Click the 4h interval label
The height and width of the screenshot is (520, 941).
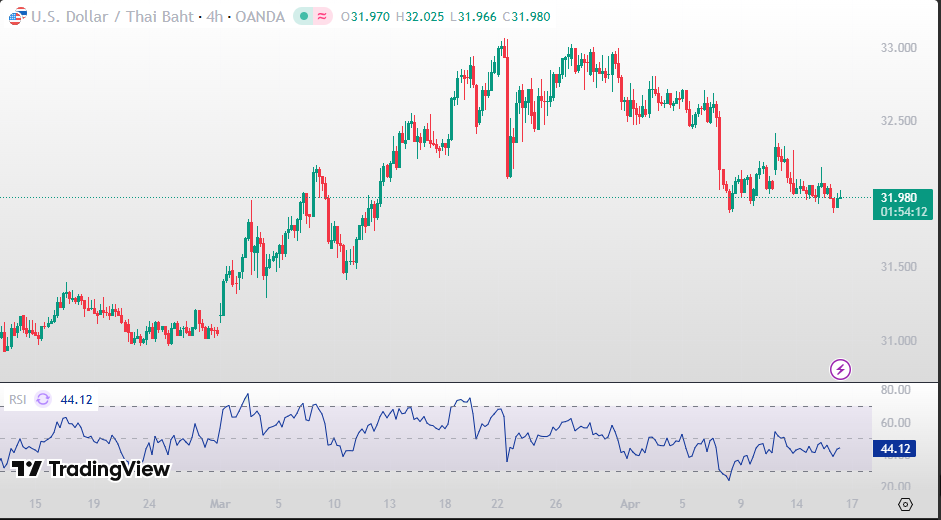click(214, 17)
